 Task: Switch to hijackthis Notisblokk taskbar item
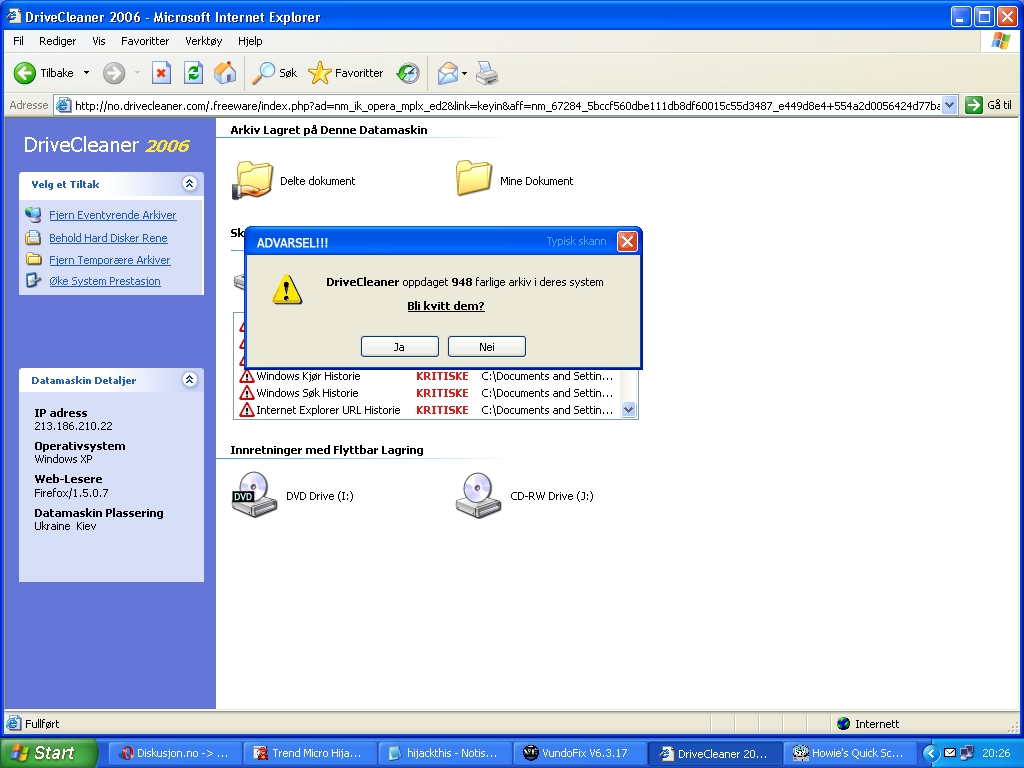(444, 753)
